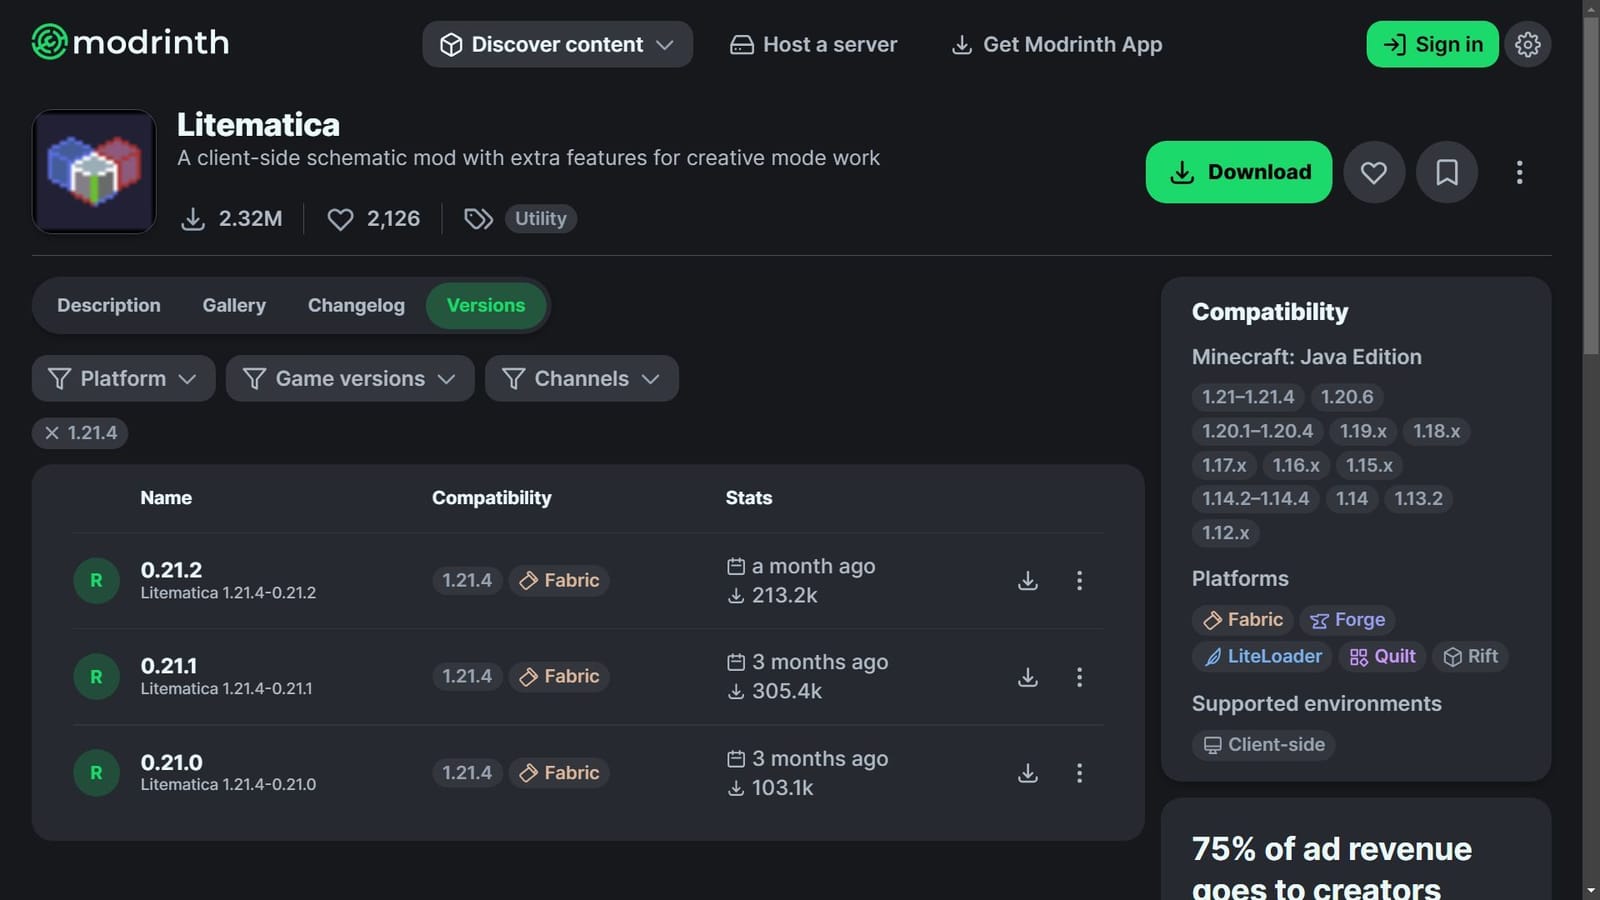Click the bookmark save icon
Image resolution: width=1600 pixels, height=900 pixels.
click(x=1446, y=172)
